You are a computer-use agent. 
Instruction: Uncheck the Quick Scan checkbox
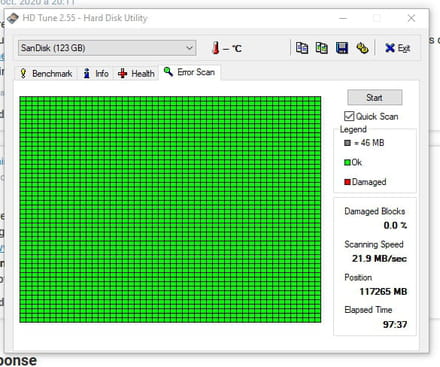coord(349,116)
